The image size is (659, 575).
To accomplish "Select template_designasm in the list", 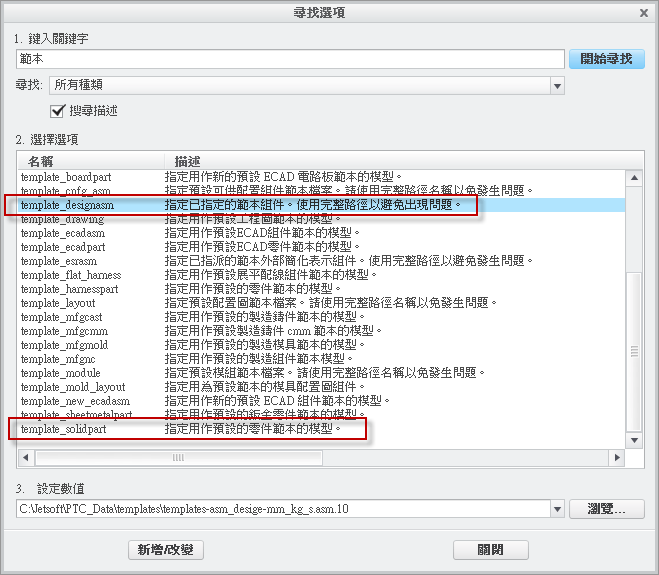I will (68, 205).
